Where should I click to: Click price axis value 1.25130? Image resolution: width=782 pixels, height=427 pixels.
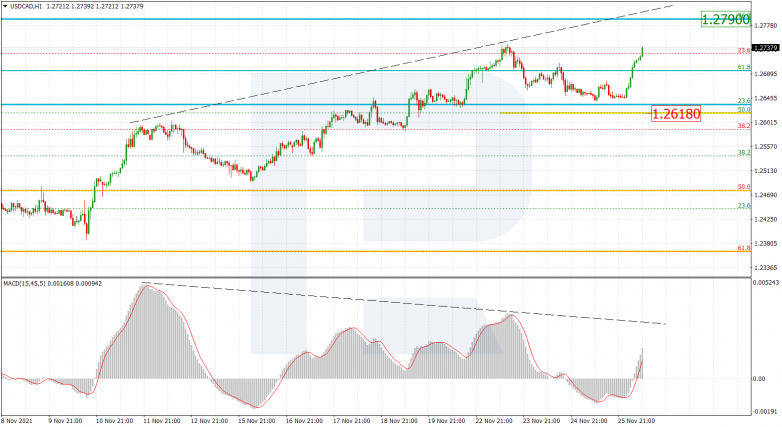(x=766, y=171)
